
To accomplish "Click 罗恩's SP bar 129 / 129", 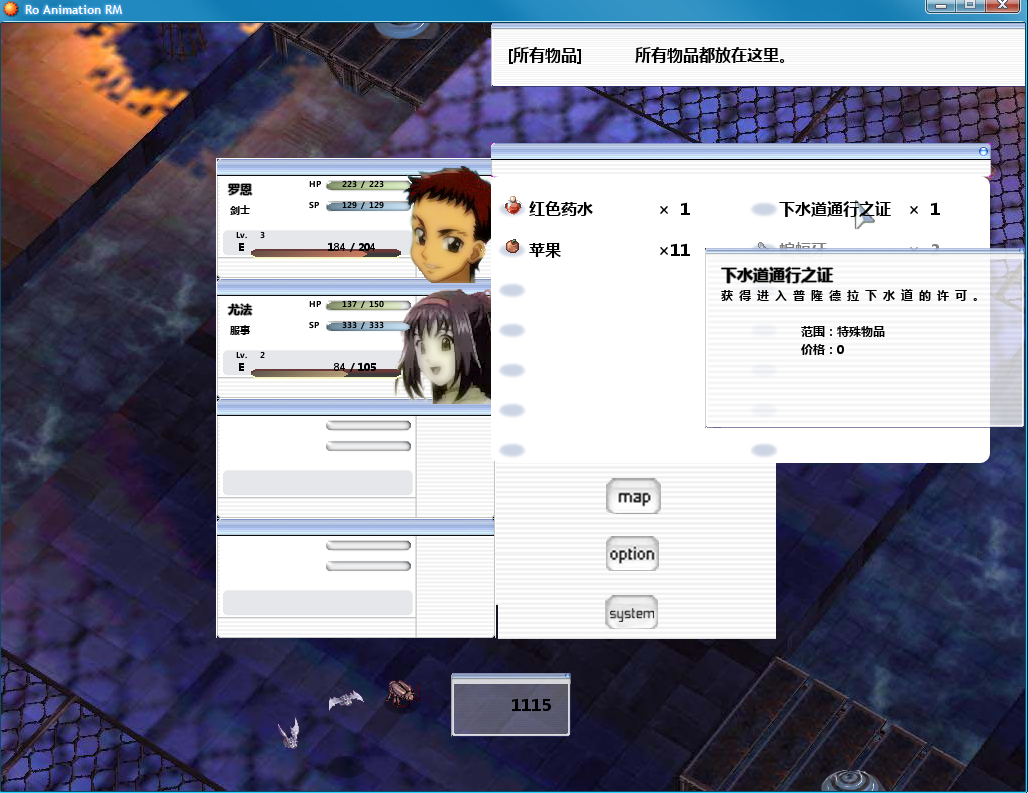I will [367, 206].
